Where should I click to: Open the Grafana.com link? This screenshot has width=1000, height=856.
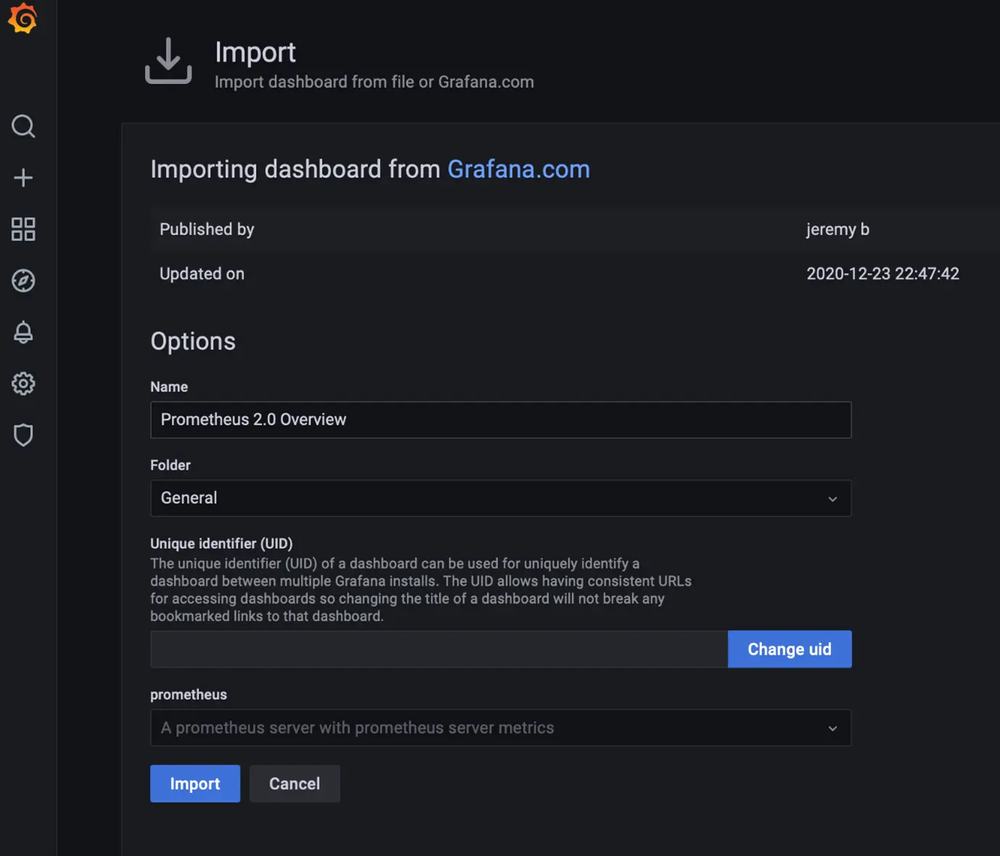pyautogui.click(x=518, y=169)
